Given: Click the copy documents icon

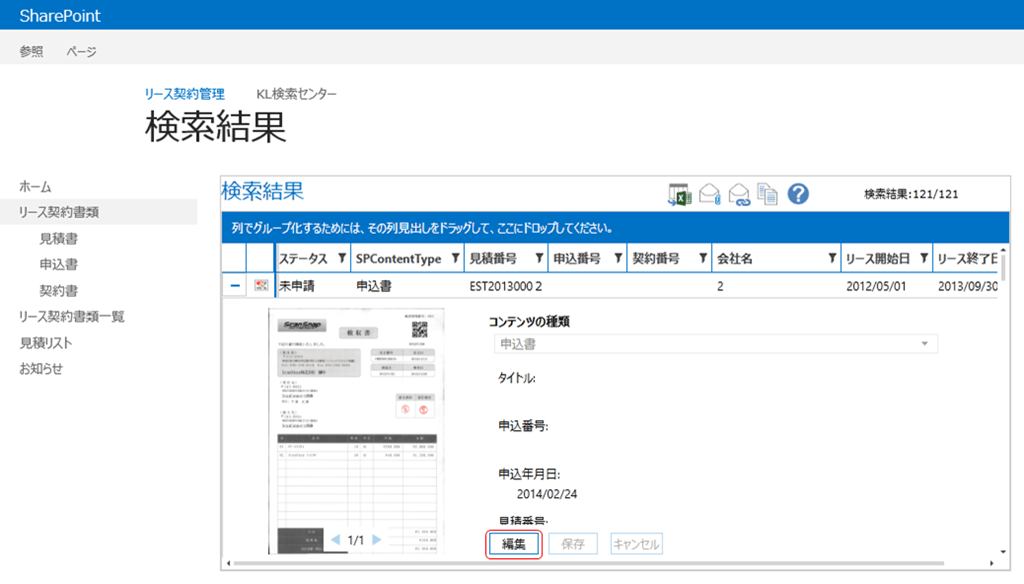Looking at the screenshot, I should point(767,195).
